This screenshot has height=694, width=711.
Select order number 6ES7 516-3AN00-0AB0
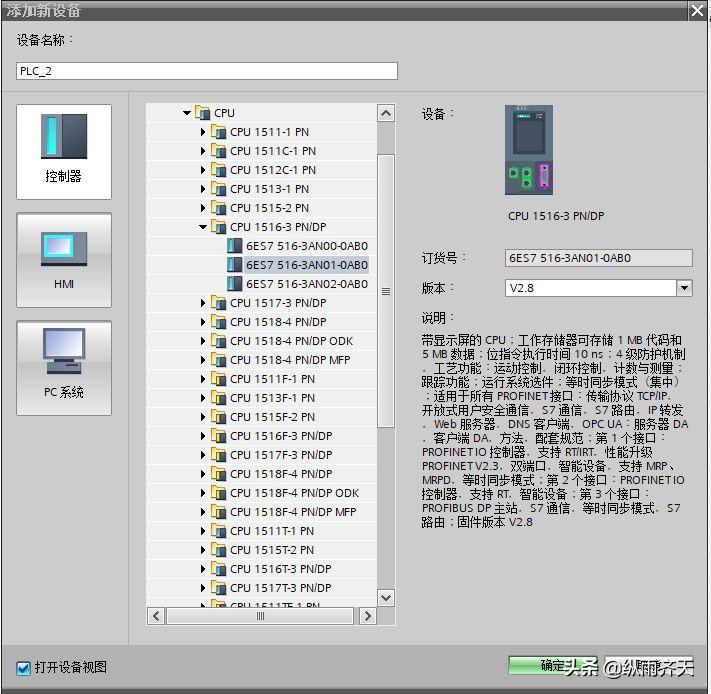point(307,246)
